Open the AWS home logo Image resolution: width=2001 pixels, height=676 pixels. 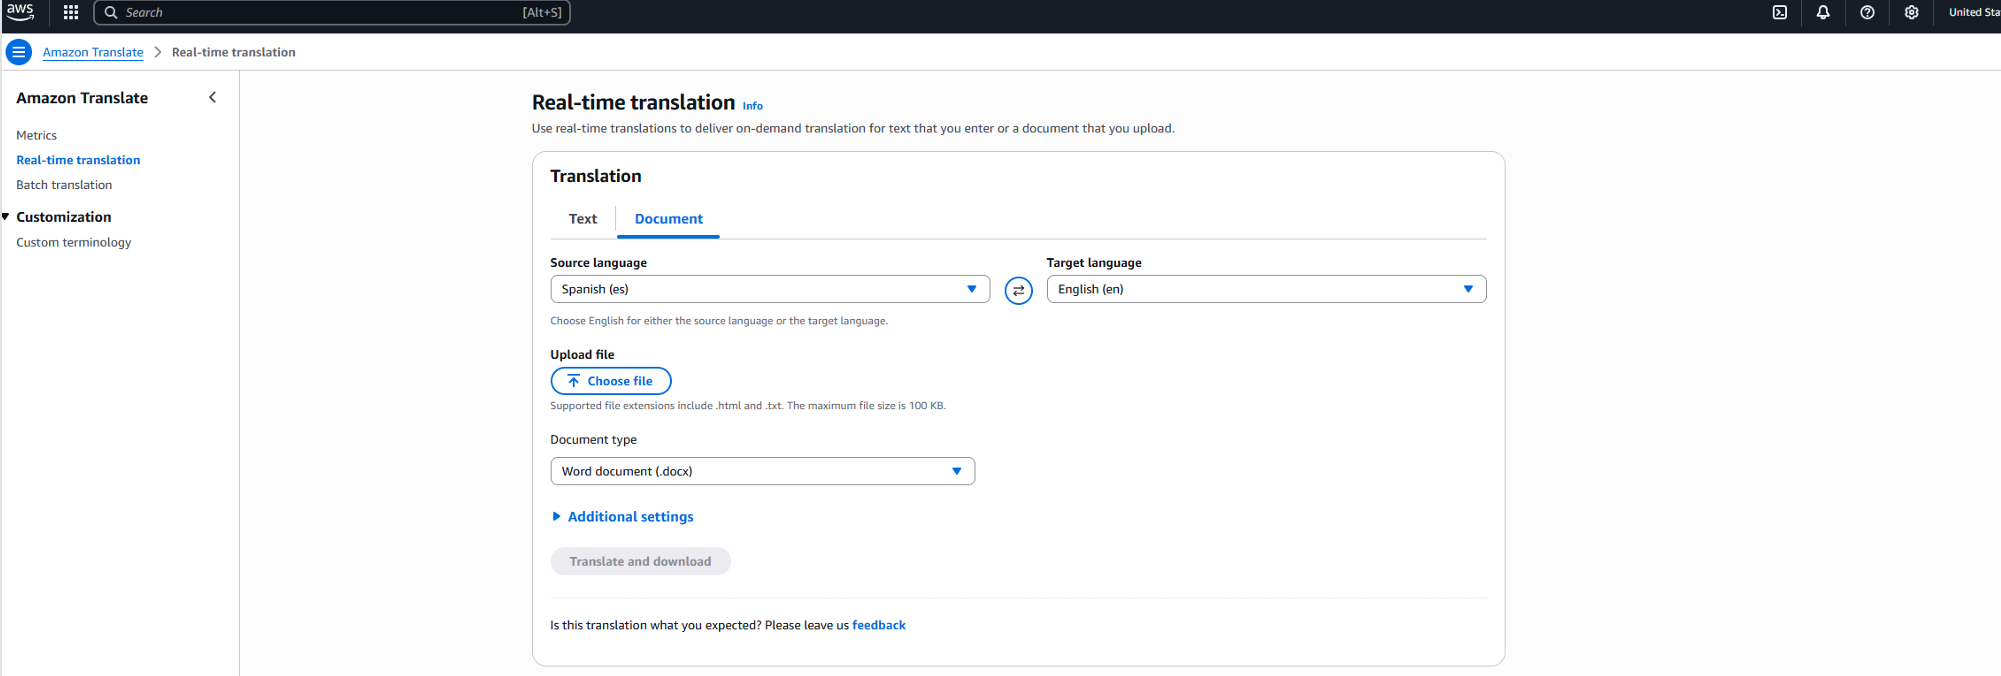tap(20, 12)
